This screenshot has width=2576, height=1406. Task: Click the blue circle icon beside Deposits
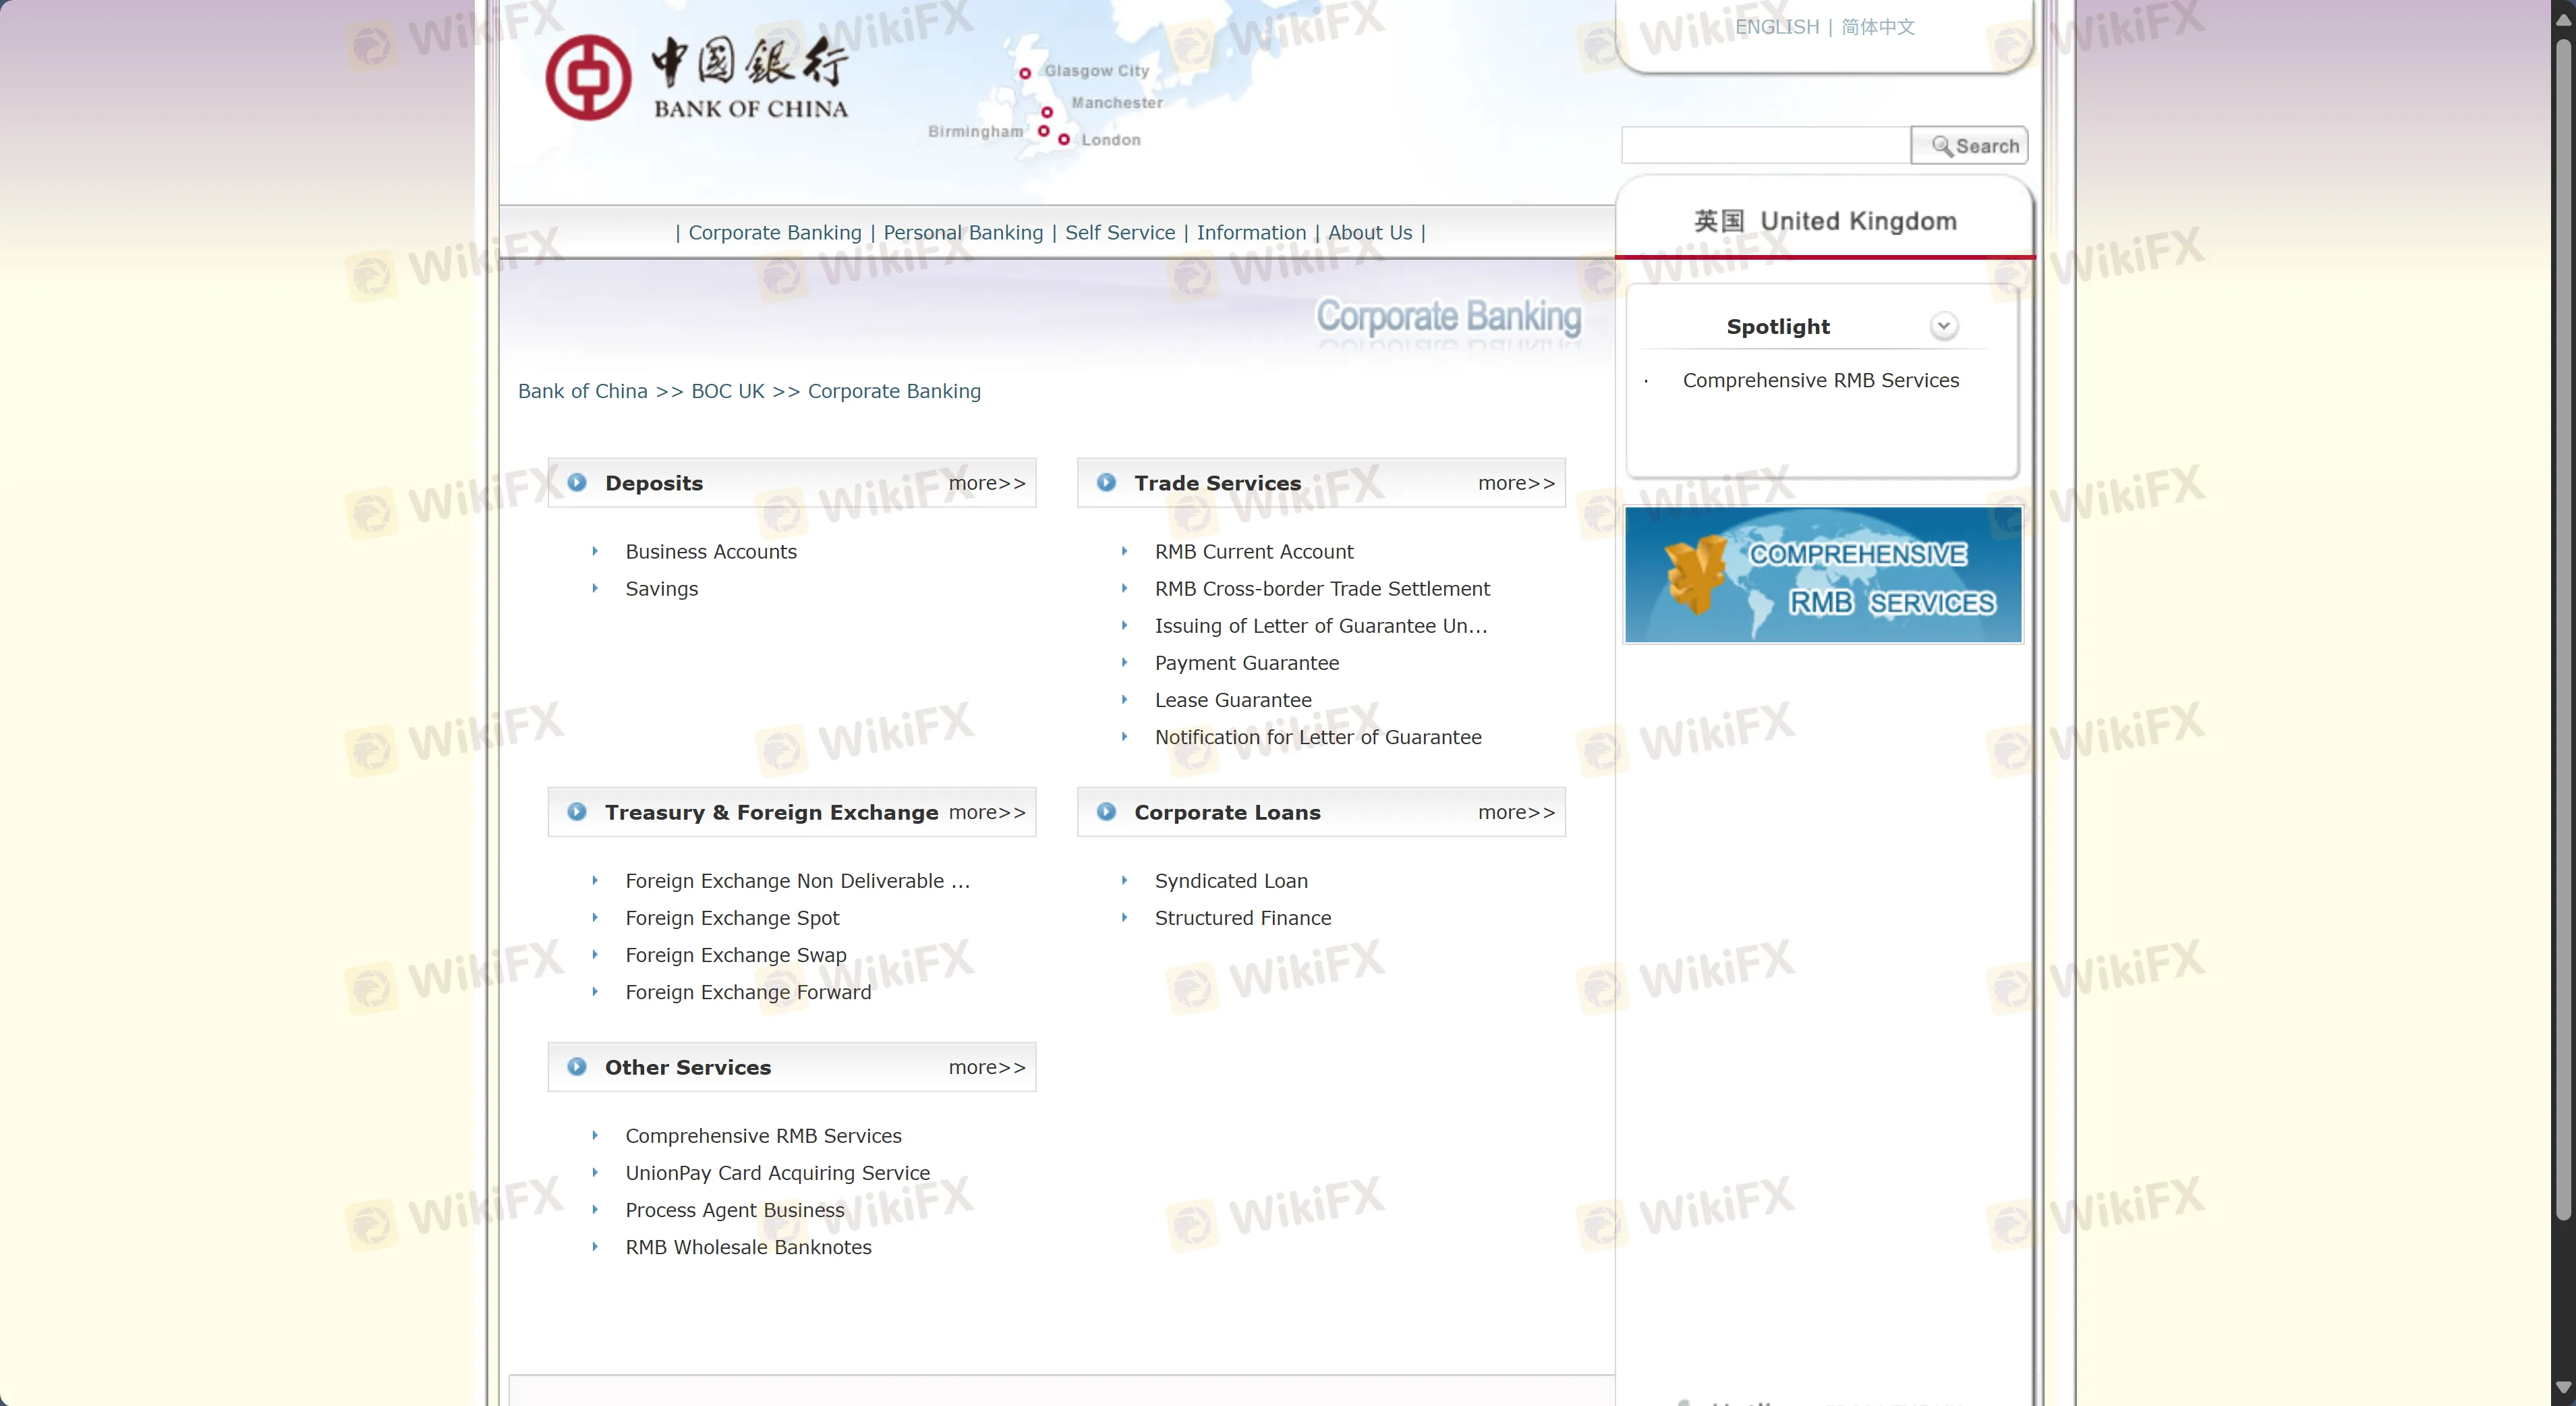(577, 482)
